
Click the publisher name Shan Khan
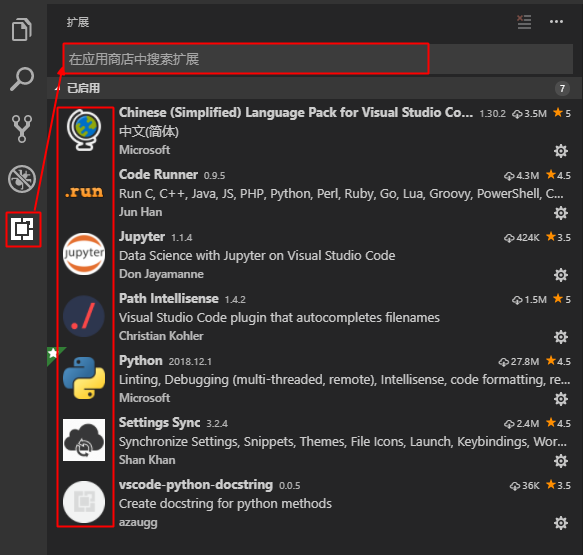147,460
